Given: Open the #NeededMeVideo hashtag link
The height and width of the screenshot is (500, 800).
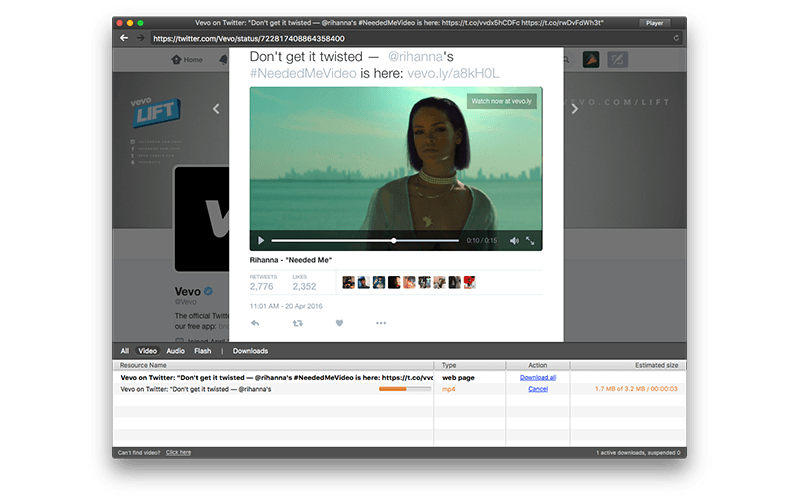Looking at the screenshot, I should click(x=303, y=73).
